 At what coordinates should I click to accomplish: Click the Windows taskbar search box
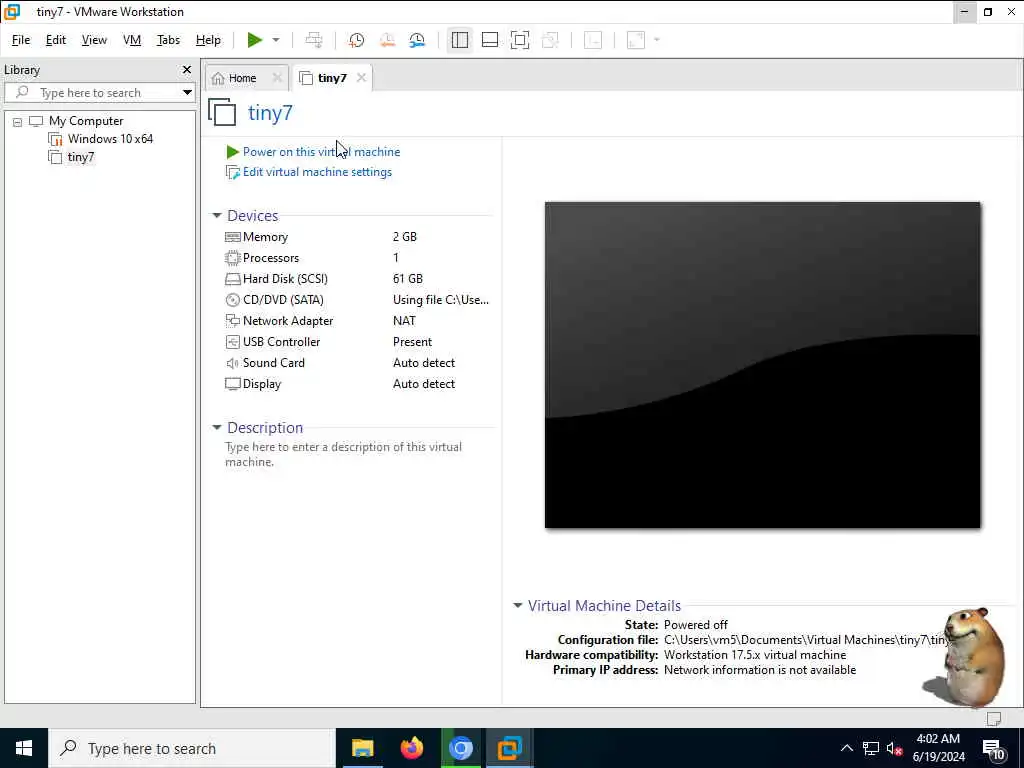[191, 748]
